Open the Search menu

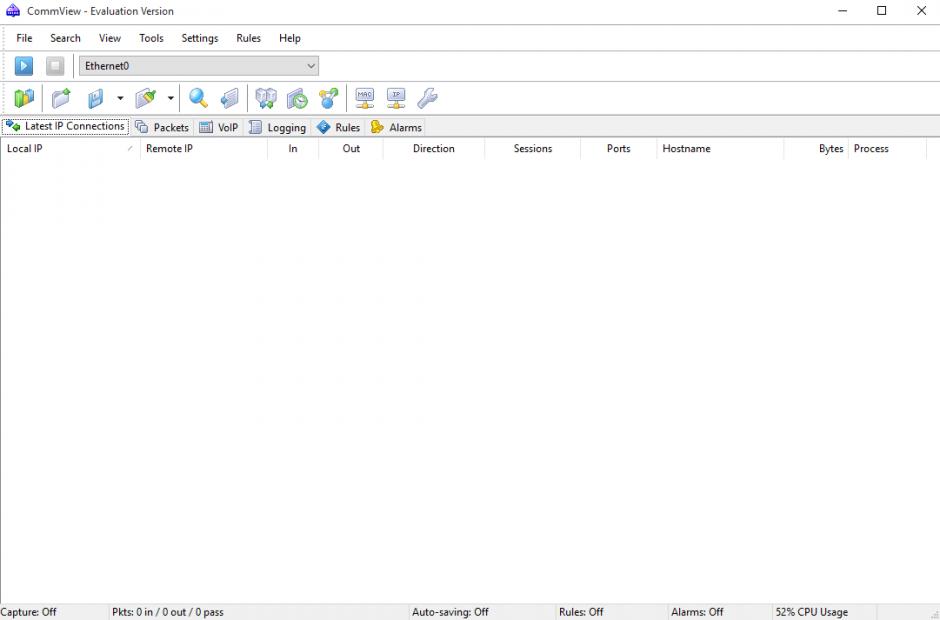click(x=65, y=38)
